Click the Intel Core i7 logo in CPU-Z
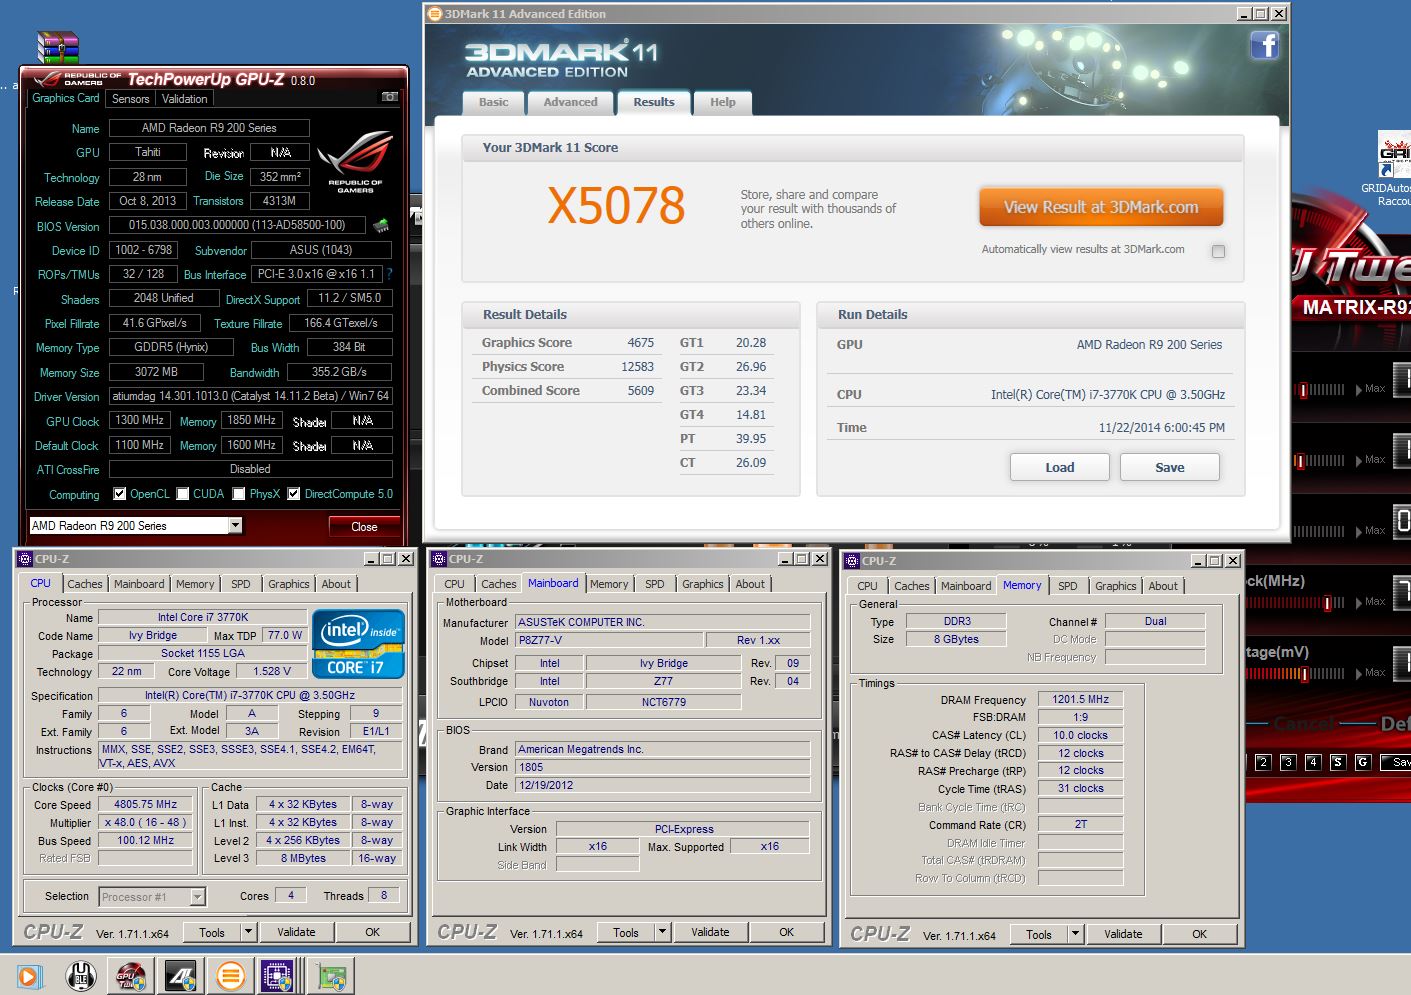 (x=358, y=643)
